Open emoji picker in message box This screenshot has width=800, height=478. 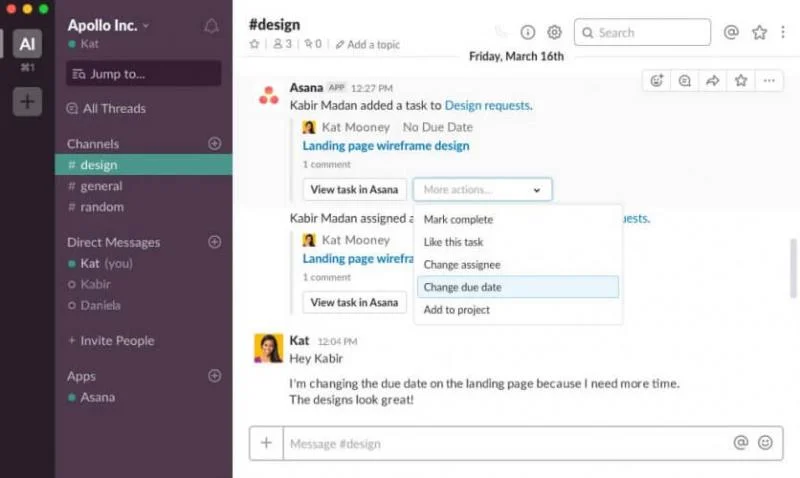pyautogui.click(x=765, y=442)
